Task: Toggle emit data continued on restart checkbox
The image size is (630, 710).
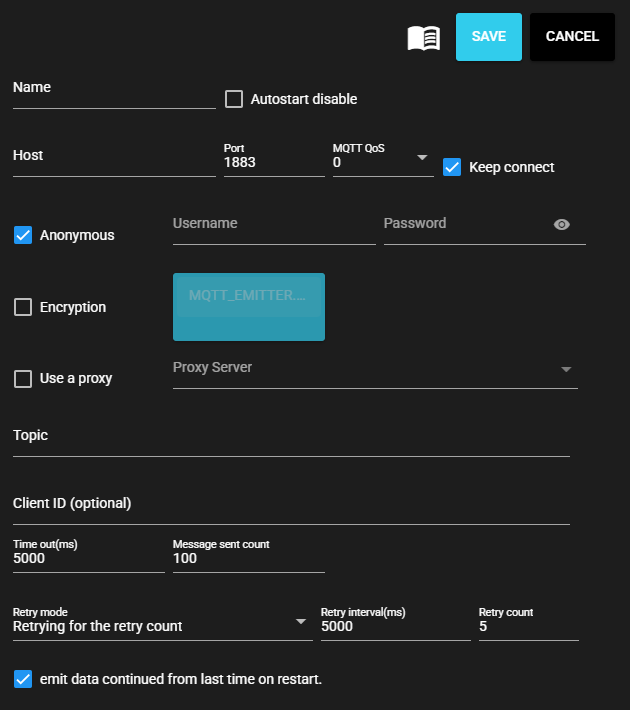Action: pos(23,679)
